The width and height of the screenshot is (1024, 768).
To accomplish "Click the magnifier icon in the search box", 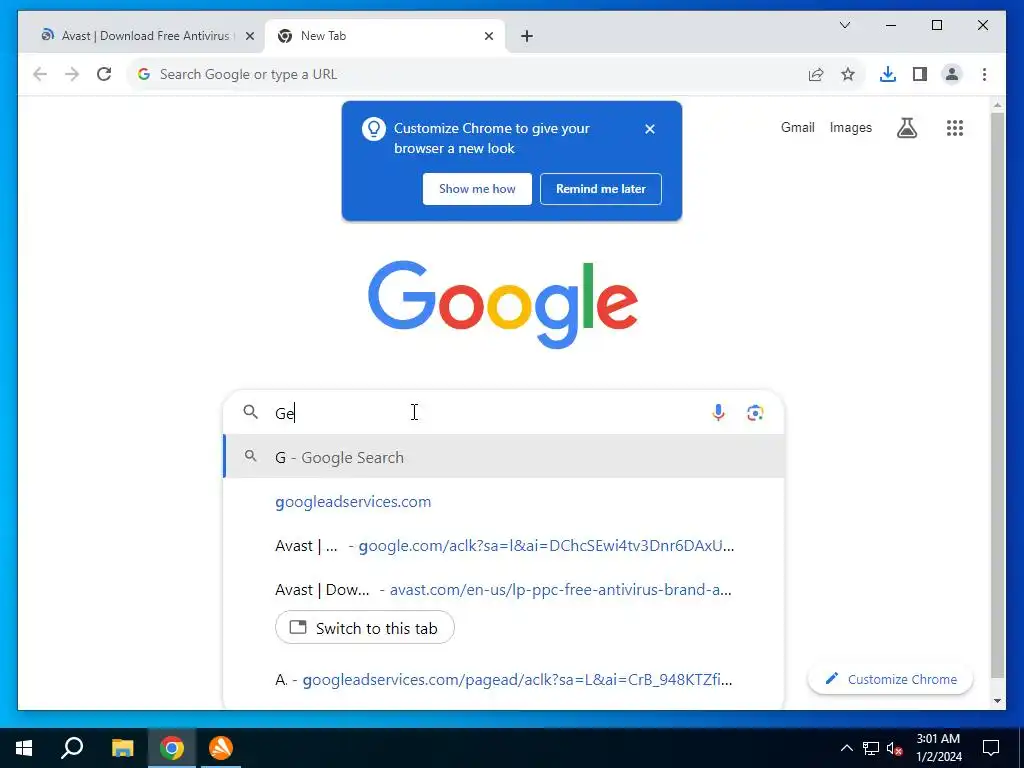I will (x=251, y=412).
